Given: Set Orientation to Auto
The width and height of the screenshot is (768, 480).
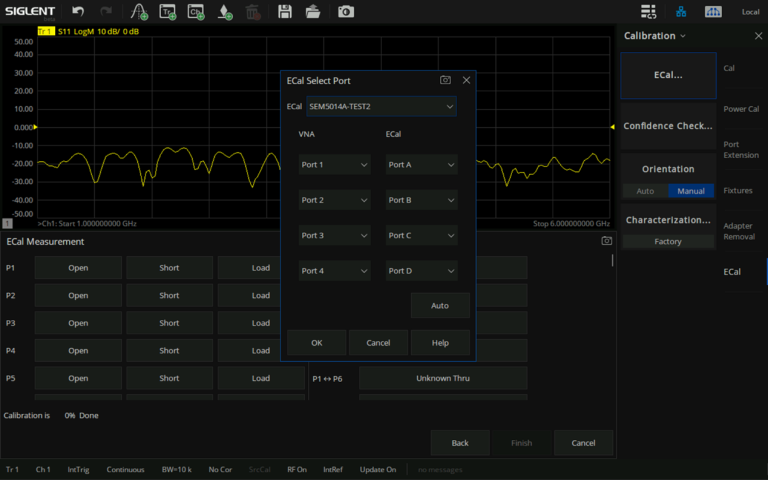Looking at the screenshot, I should click(x=645, y=191).
